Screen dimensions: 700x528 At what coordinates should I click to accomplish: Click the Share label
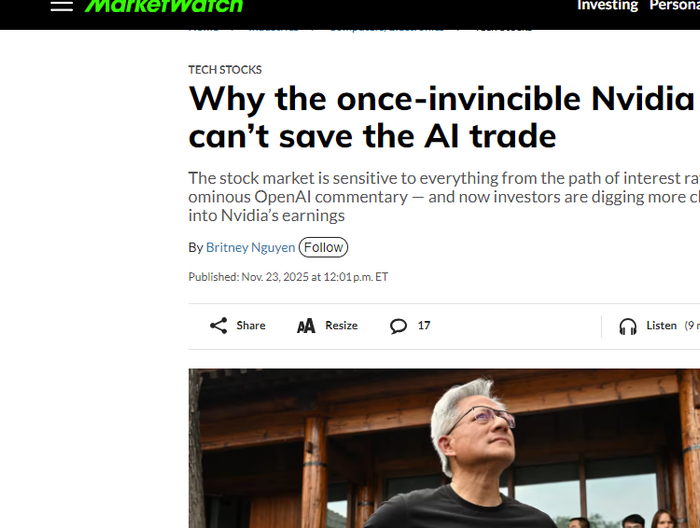coord(251,326)
